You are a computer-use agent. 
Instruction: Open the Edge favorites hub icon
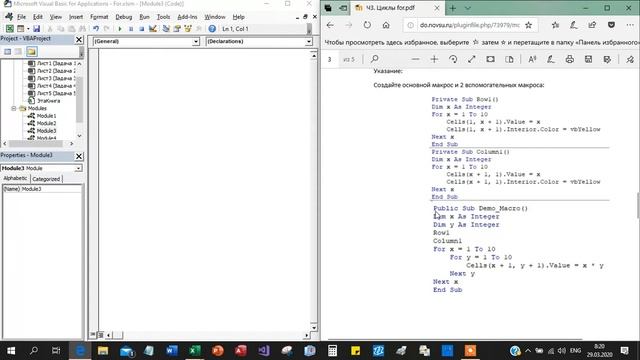point(555,25)
